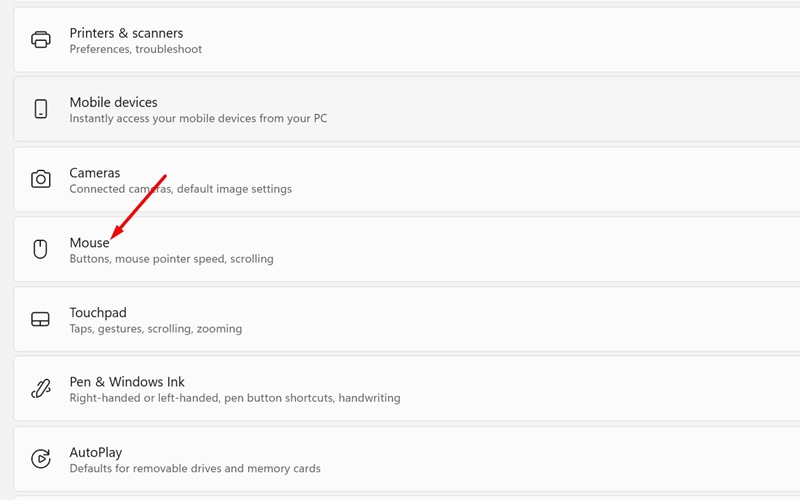Click "Taps, gestures, scrolling, zooming" description
The image size is (800, 500).
point(155,328)
